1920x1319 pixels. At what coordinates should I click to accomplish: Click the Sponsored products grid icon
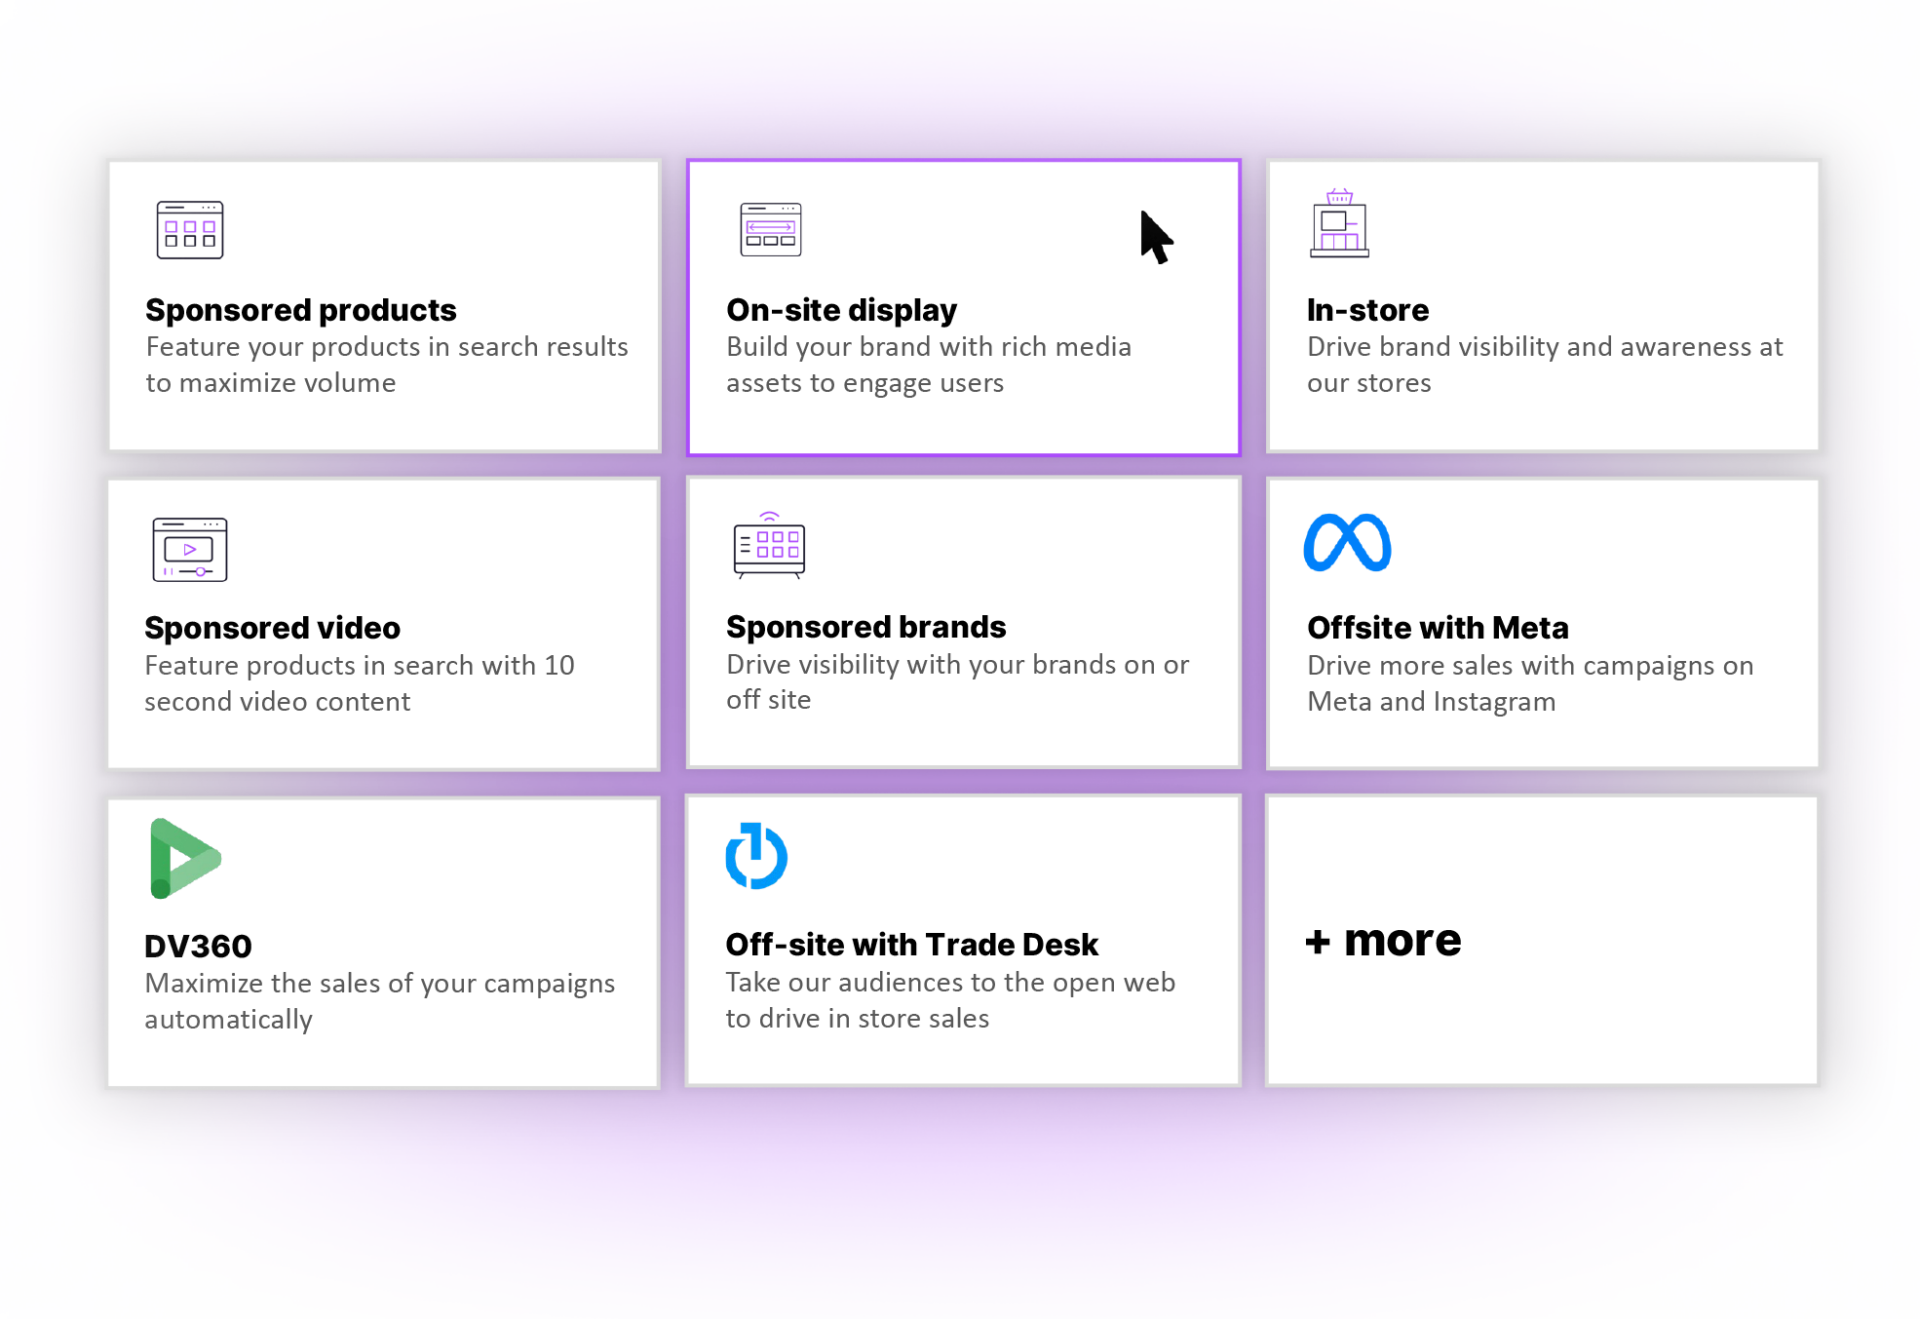[x=189, y=230]
